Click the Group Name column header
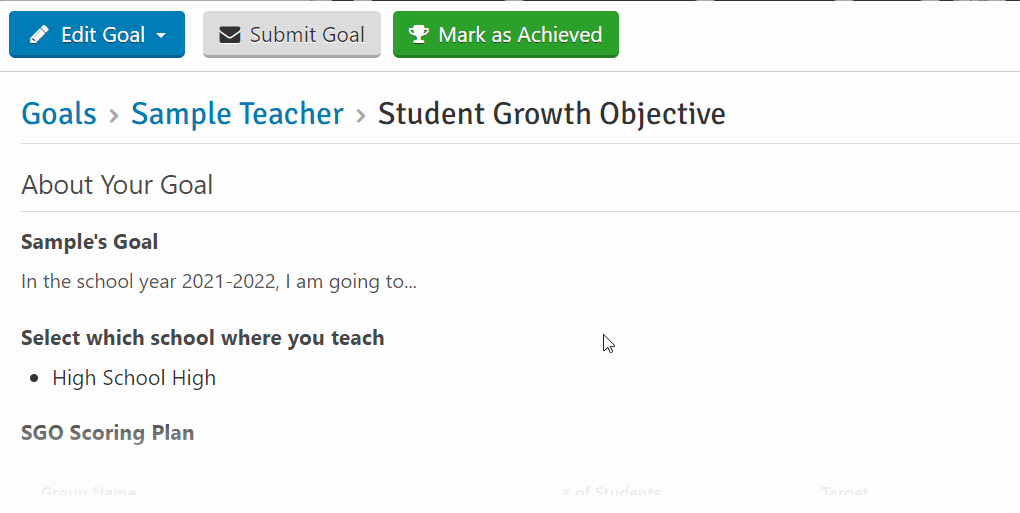The image size is (1020, 513). tap(88, 492)
